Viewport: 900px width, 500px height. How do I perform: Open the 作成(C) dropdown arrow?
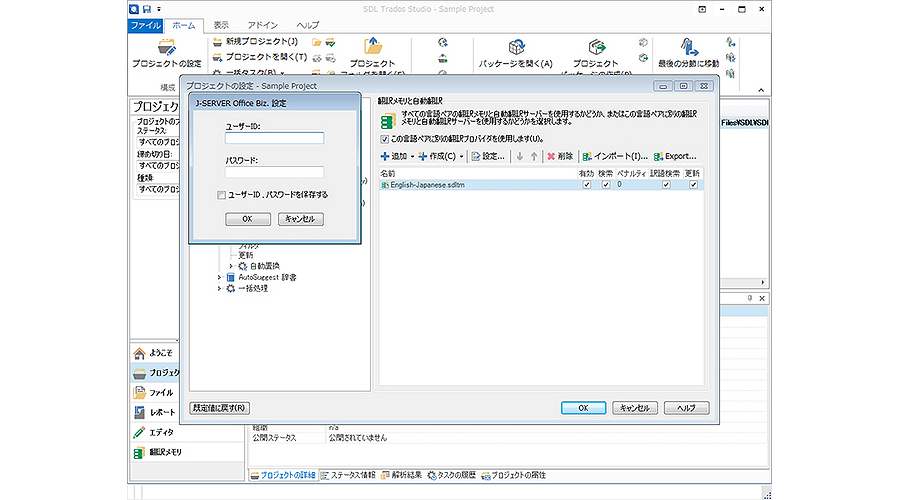point(461,157)
